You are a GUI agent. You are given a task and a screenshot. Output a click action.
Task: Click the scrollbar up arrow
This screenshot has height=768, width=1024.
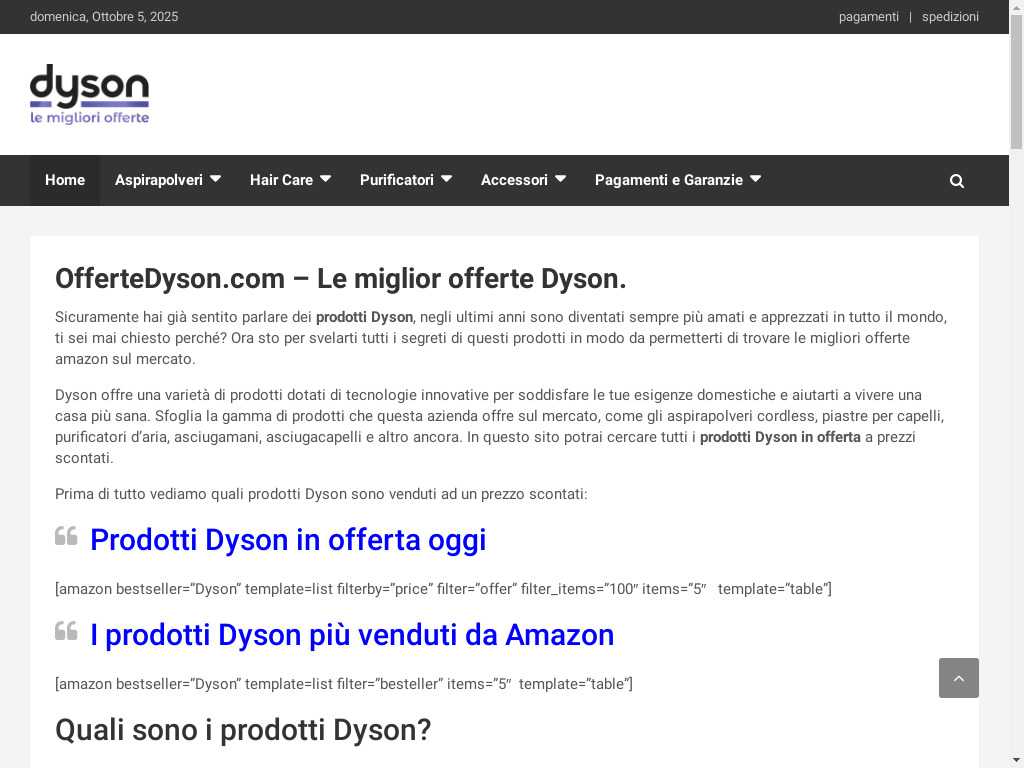(x=1016, y=7)
